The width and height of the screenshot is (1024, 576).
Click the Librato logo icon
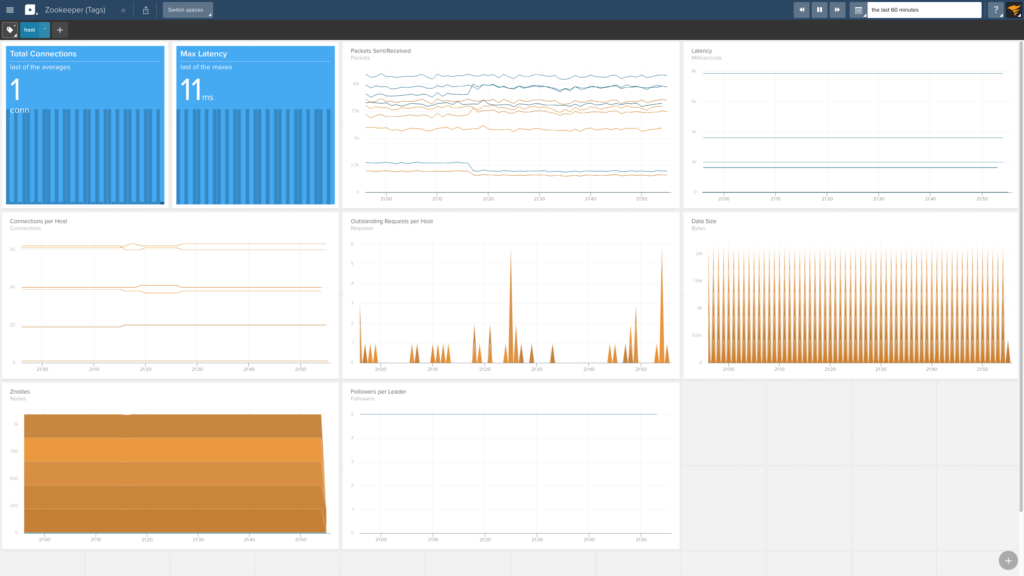30,10
